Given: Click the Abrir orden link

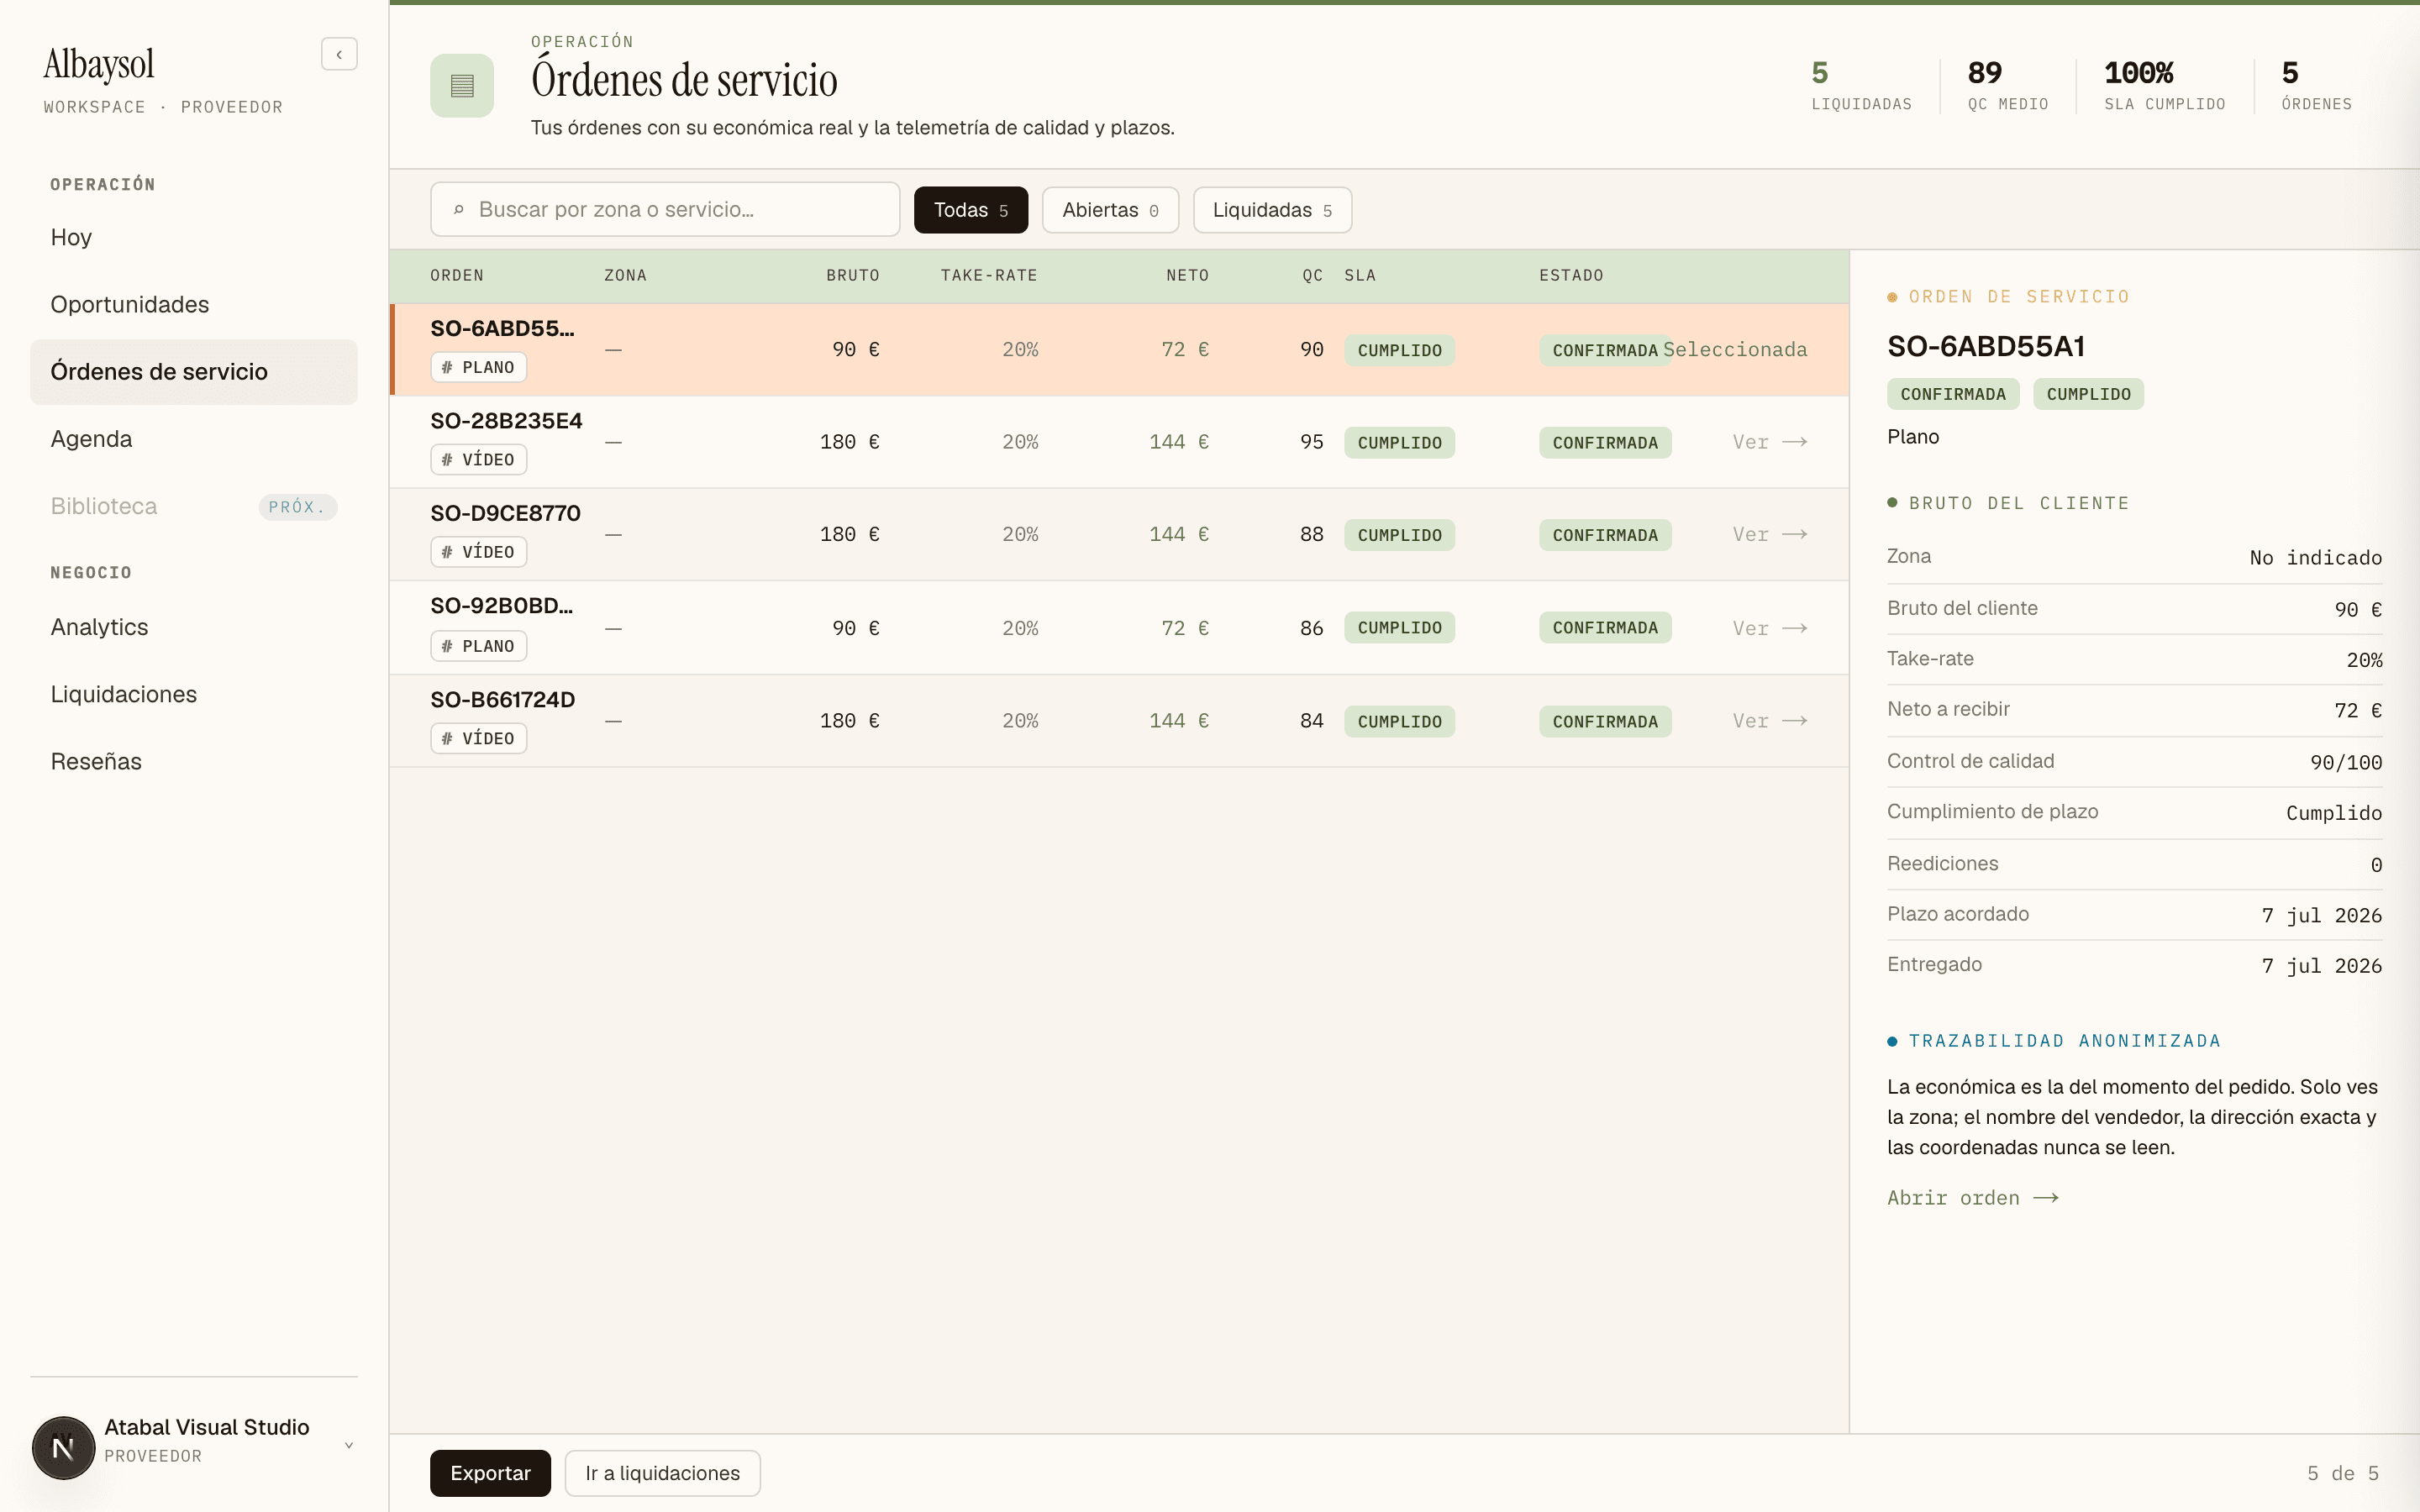Looking at the screenshot, I should point(1972,1198).
